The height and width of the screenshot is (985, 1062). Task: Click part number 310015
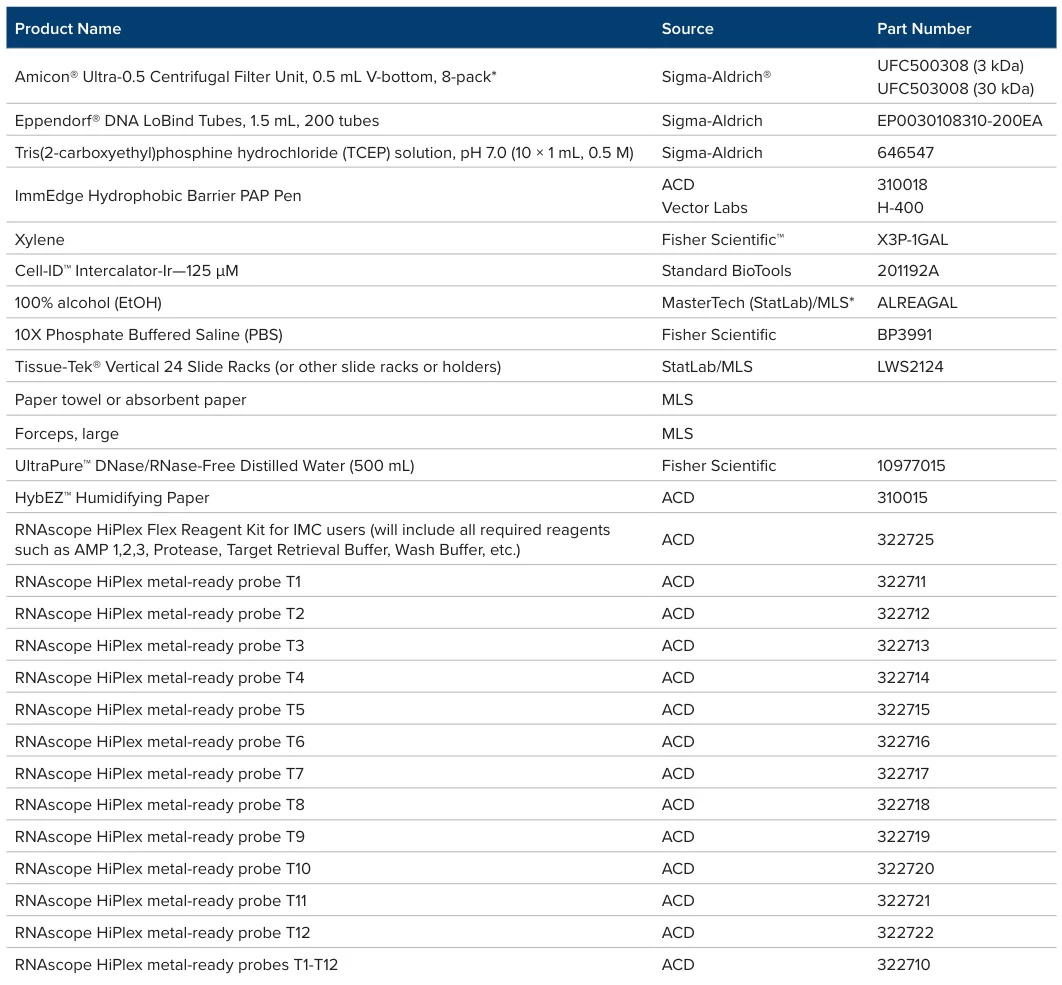[x=902, y=497]
